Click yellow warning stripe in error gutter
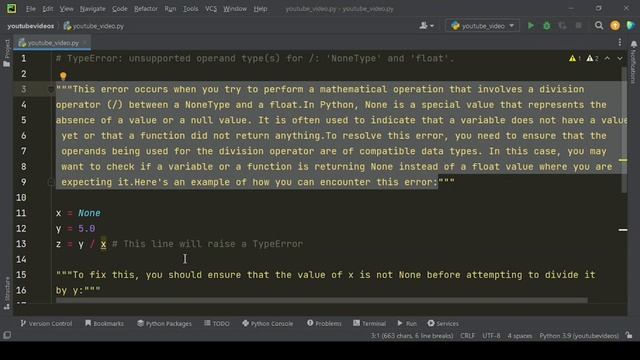Image resolution: width=640 pixels, height=360 pixels. pyautogui.click(x=623, y=160)
